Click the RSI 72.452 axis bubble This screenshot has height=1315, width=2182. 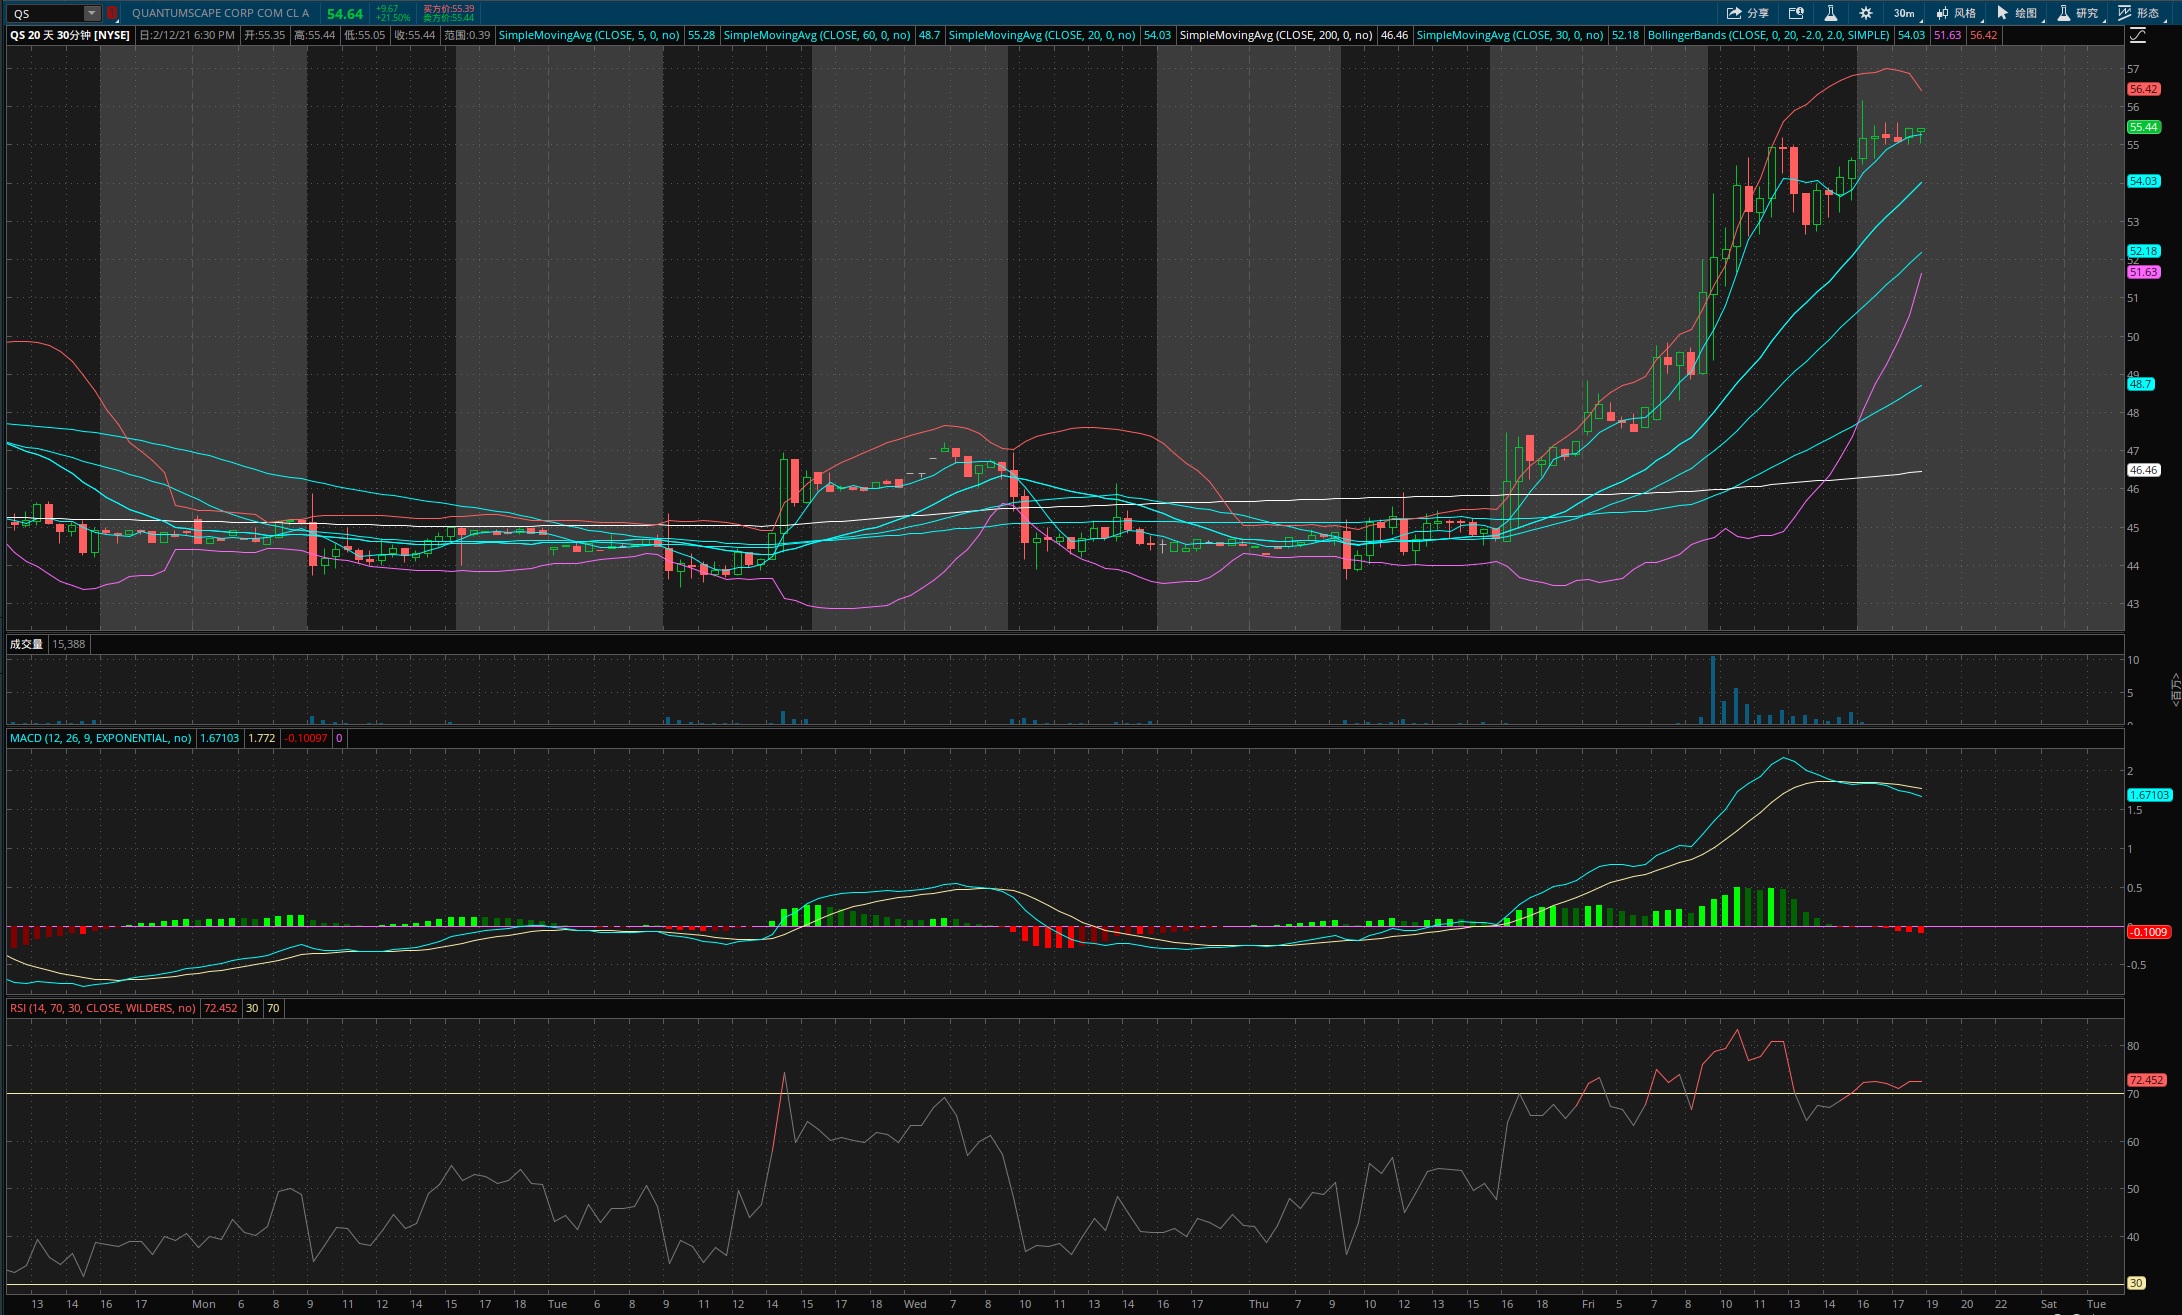[x=2147, y=1080]
